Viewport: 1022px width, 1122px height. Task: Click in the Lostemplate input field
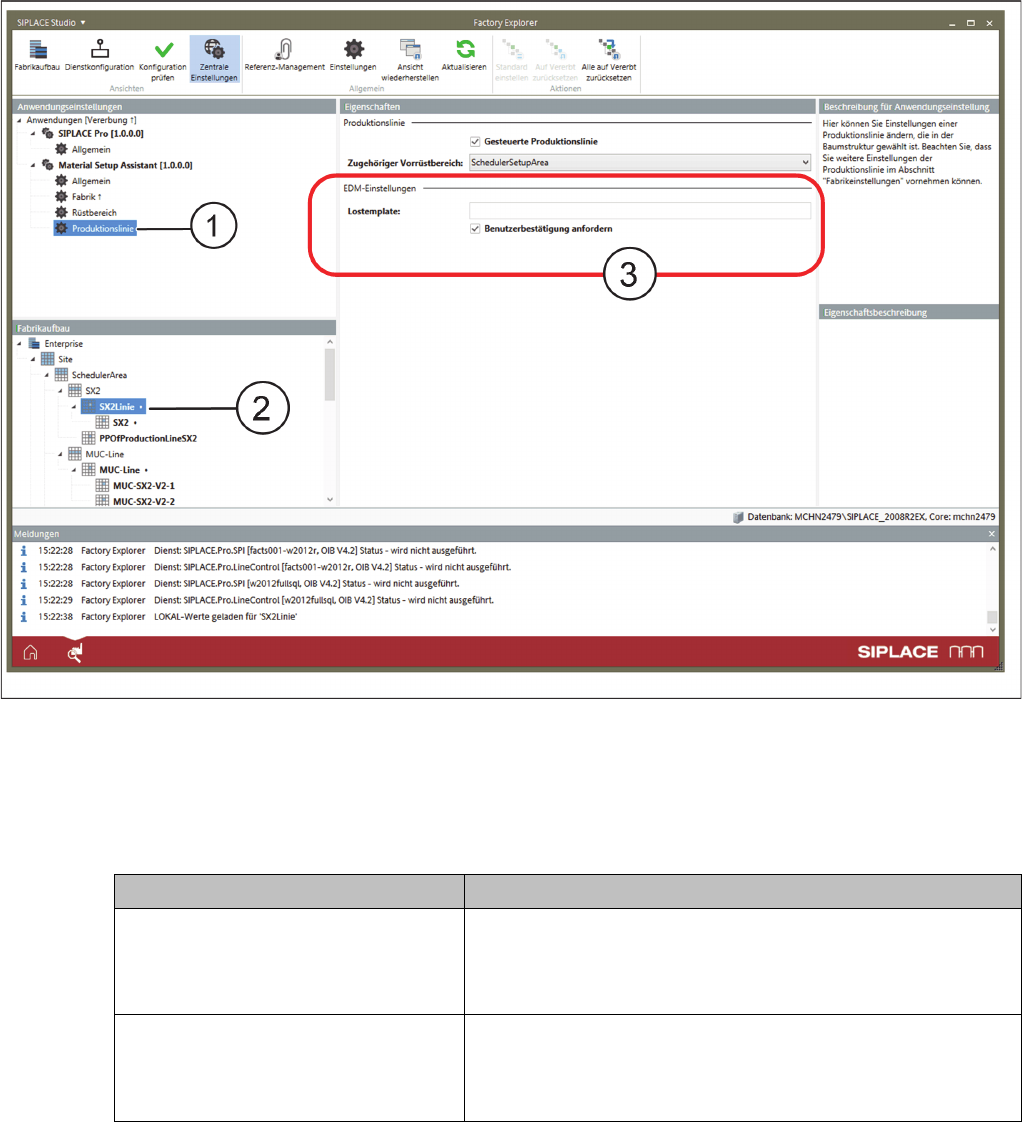click(x=640, y=211)
